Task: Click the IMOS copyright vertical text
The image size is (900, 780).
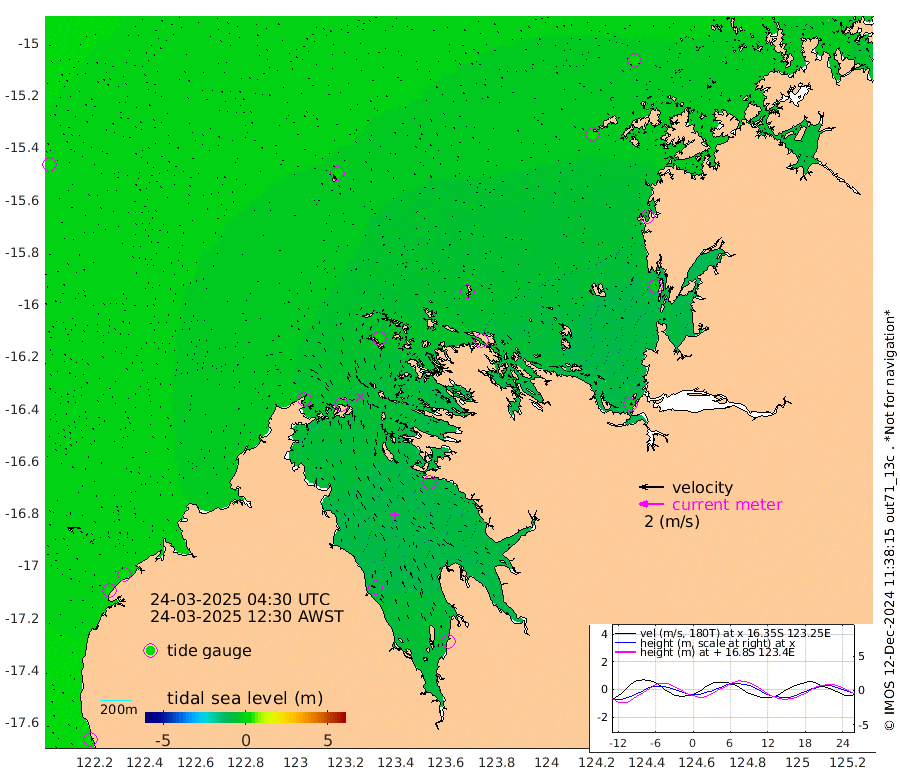Action: click(889, 519)
